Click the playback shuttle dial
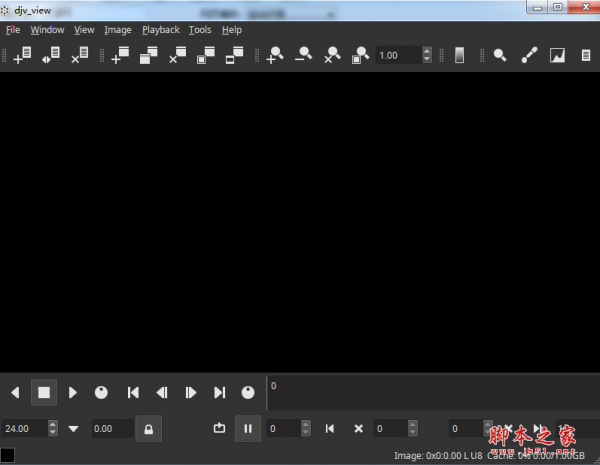Viewport: 600px width, 465px height. [101, 393]
